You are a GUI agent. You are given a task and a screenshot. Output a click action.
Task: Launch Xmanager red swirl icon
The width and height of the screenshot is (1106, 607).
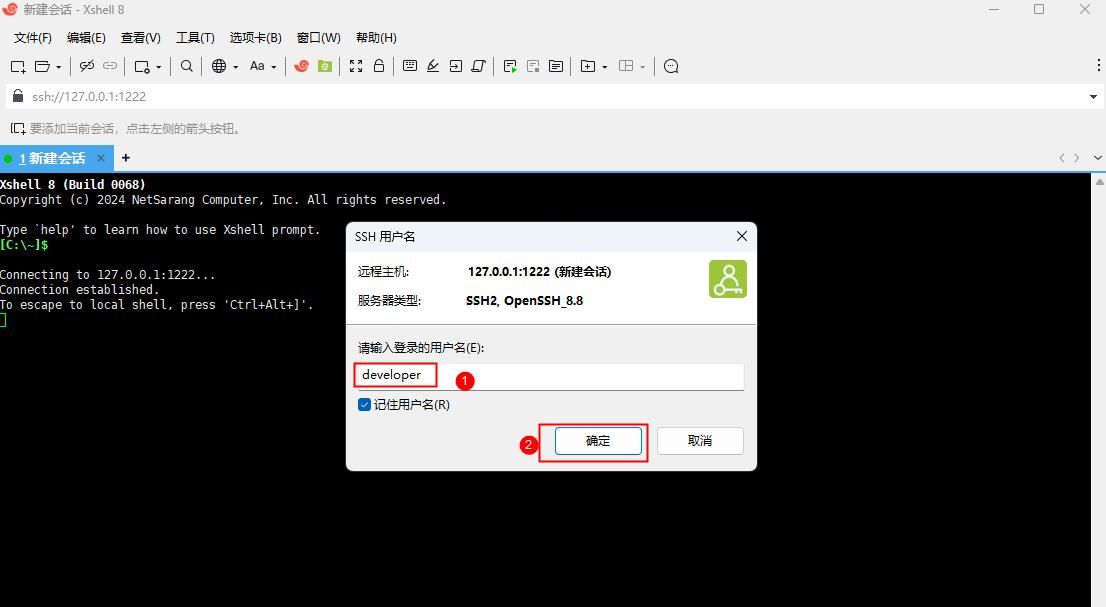(301, 66)
